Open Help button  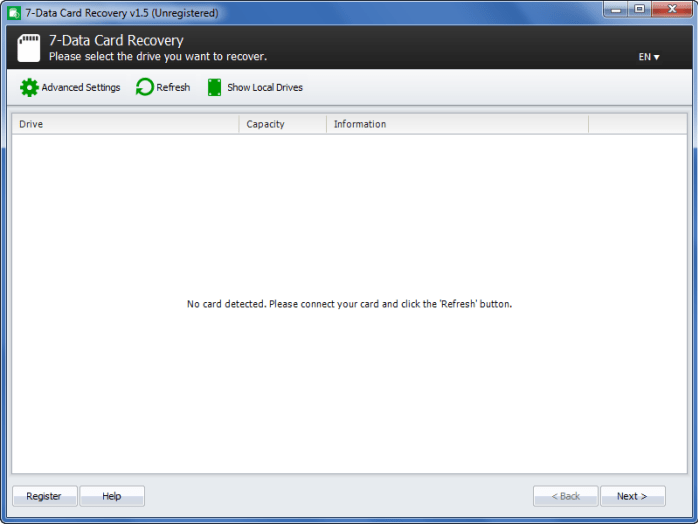[112, 496]
